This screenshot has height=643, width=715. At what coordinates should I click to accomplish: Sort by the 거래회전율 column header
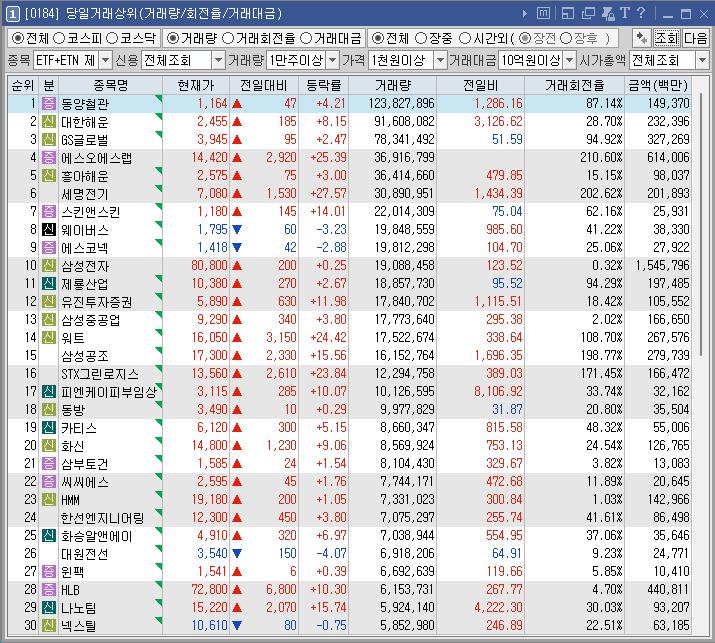tap(575, 85)
